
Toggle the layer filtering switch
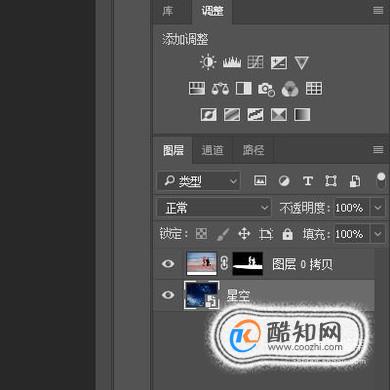(381, 180)
